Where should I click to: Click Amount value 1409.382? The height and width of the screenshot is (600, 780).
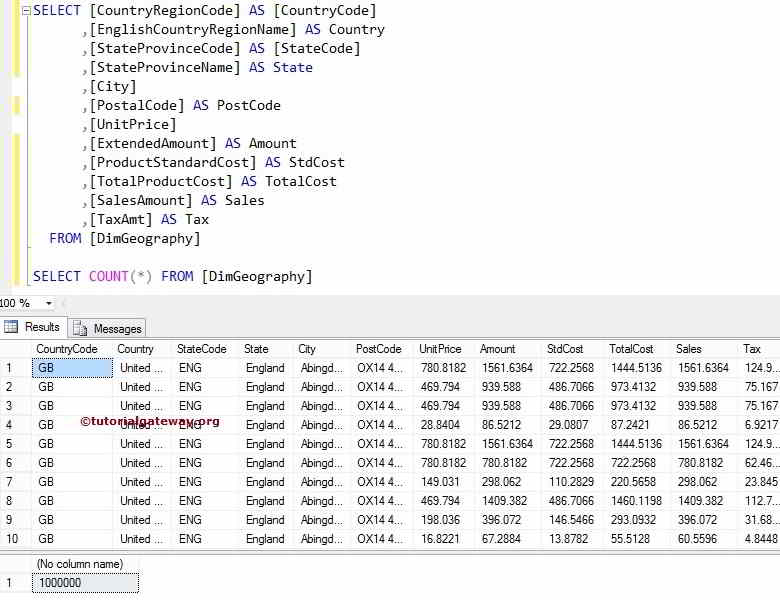tap(504, 500)
